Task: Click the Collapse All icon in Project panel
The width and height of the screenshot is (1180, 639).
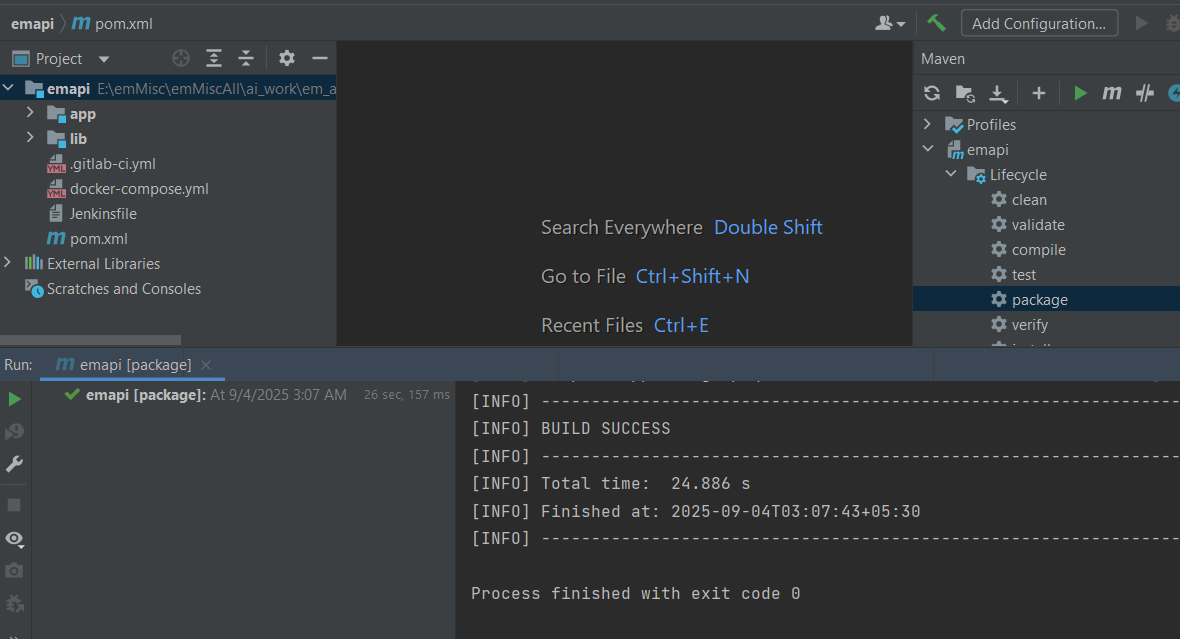Action: click(x=246, y=59)
